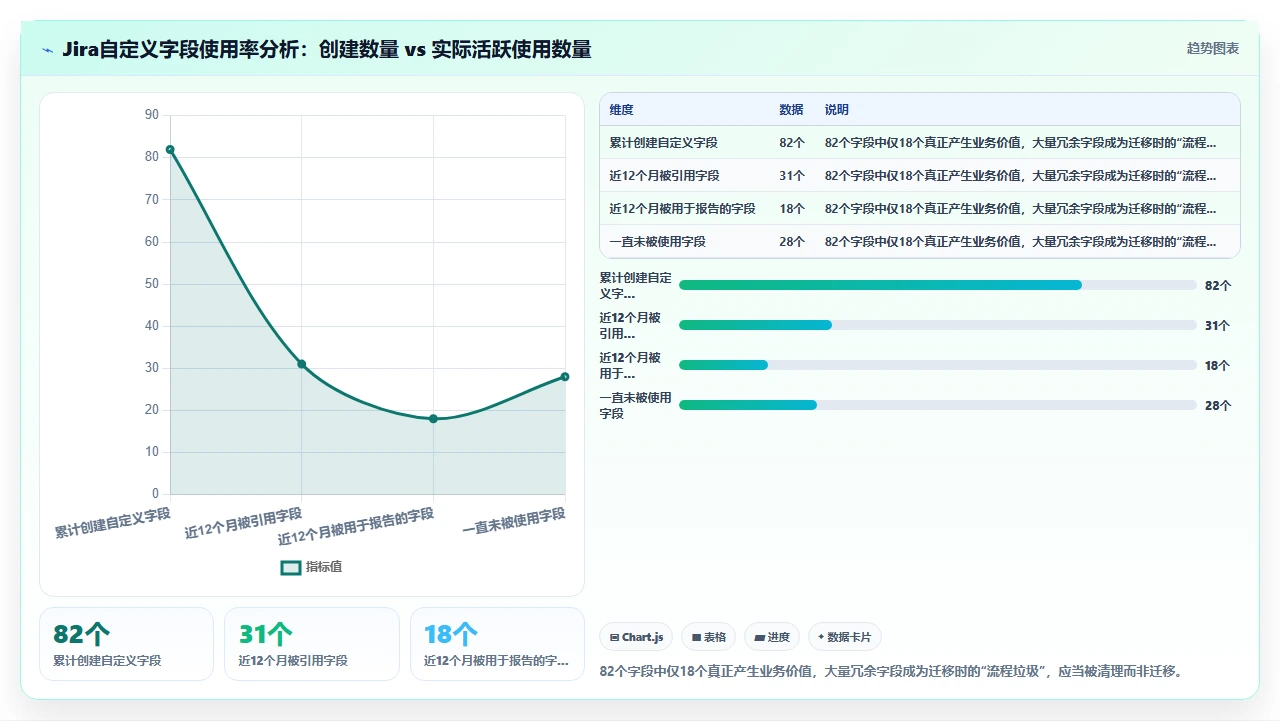
Task: Click the x-axis label 近12个月被用于报告的字段
Action: click(356, 527)
